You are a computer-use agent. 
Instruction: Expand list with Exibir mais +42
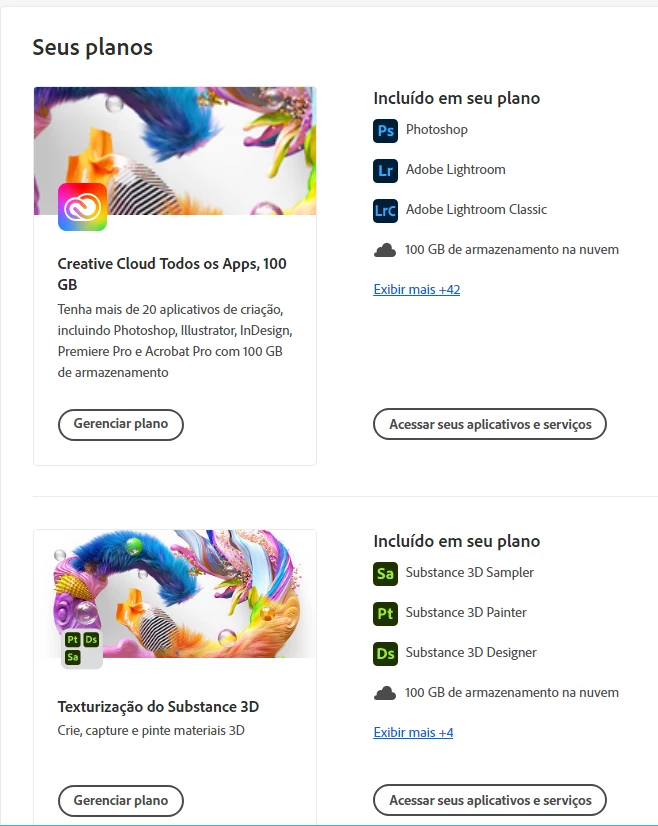click(417, 289)
